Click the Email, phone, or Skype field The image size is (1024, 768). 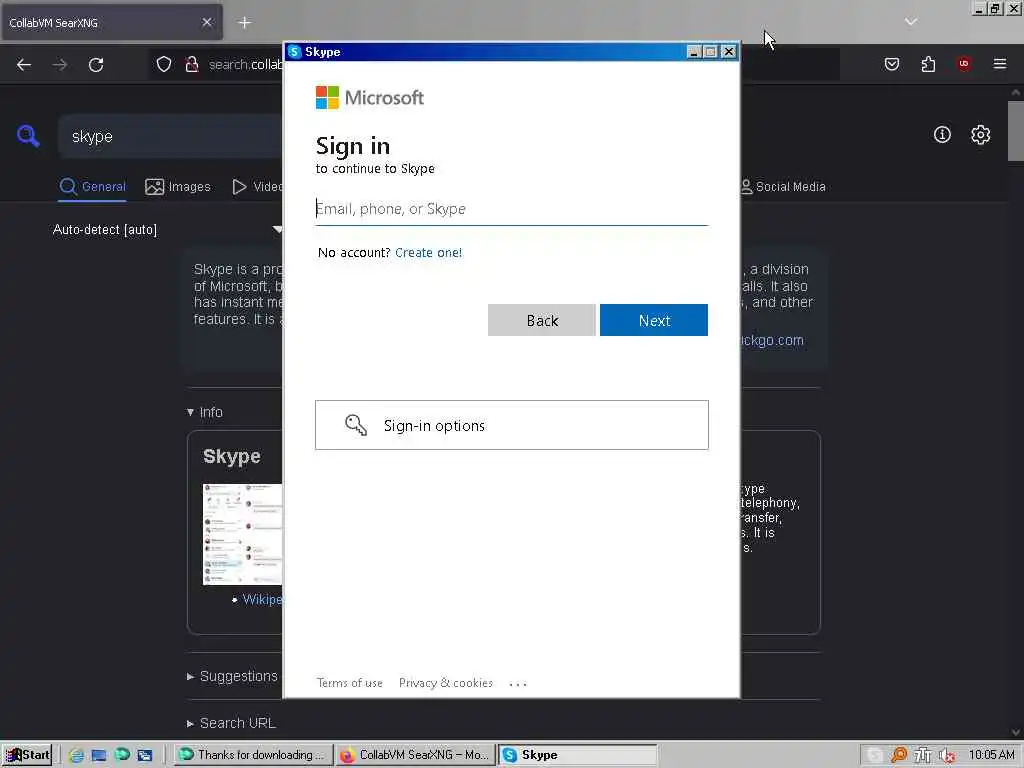coord(511,209)
